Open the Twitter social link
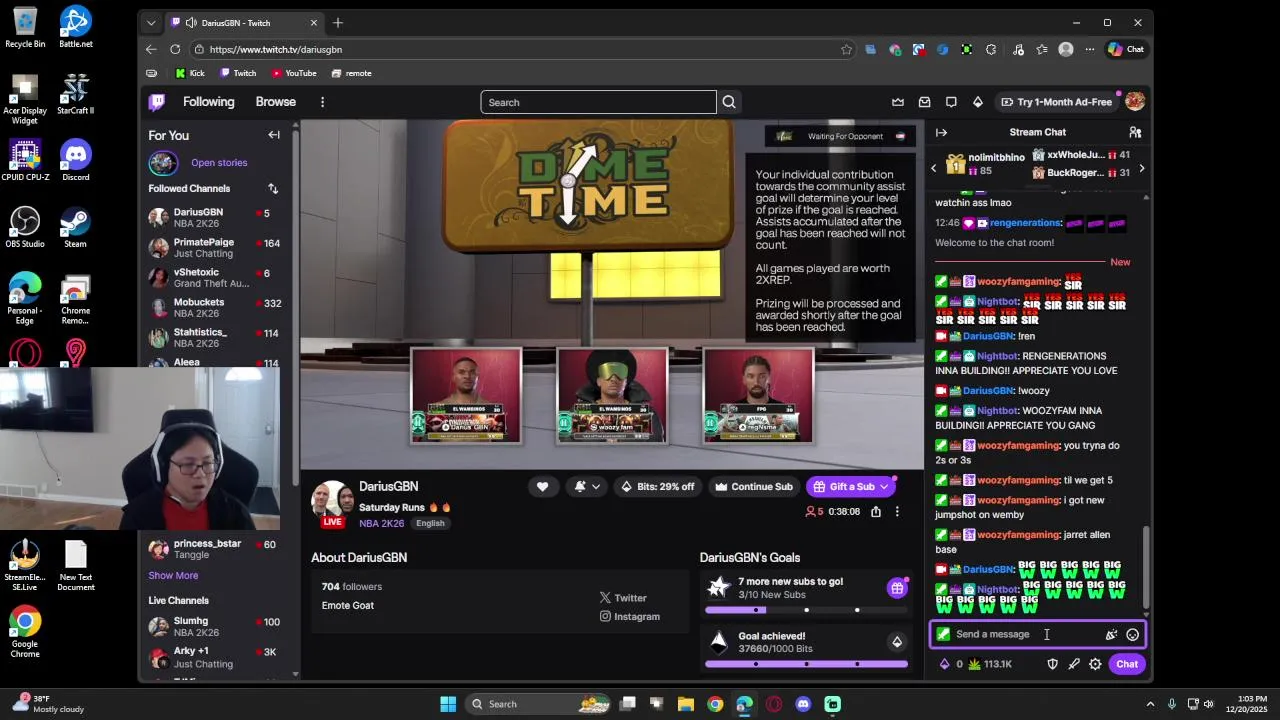 click(x=623, y=598)
